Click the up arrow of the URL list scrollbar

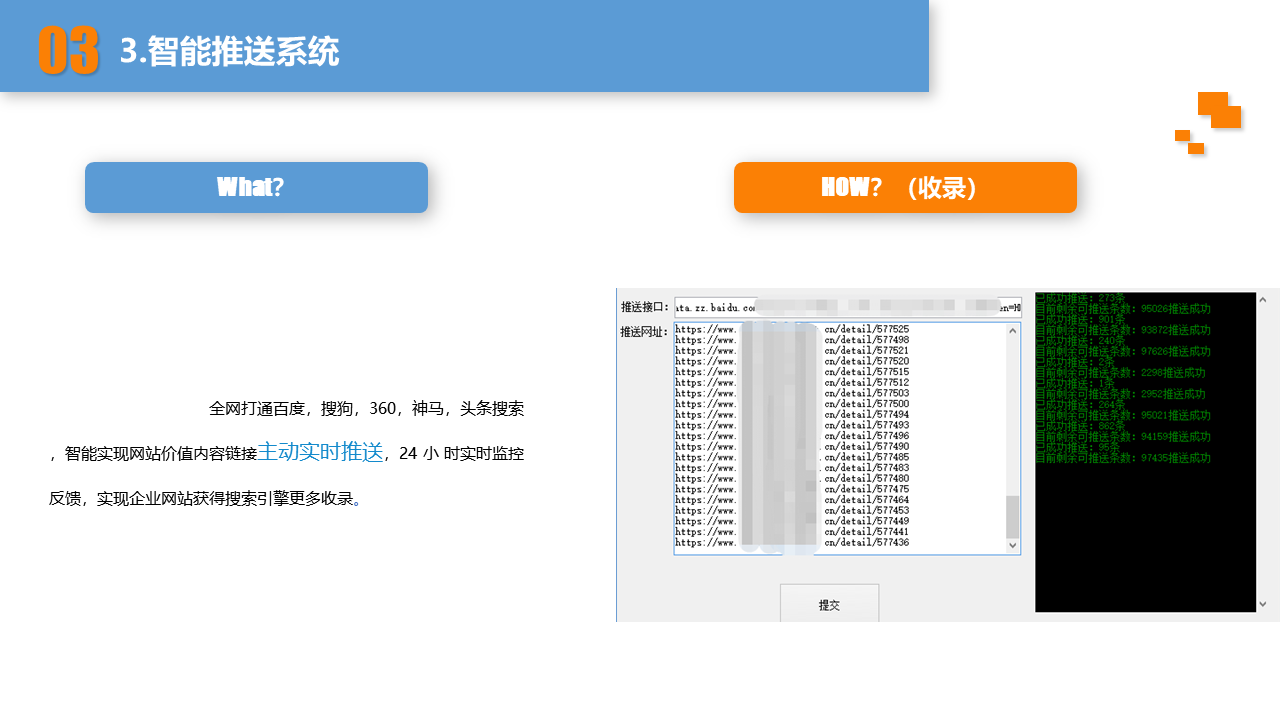tap(1013, 329)
